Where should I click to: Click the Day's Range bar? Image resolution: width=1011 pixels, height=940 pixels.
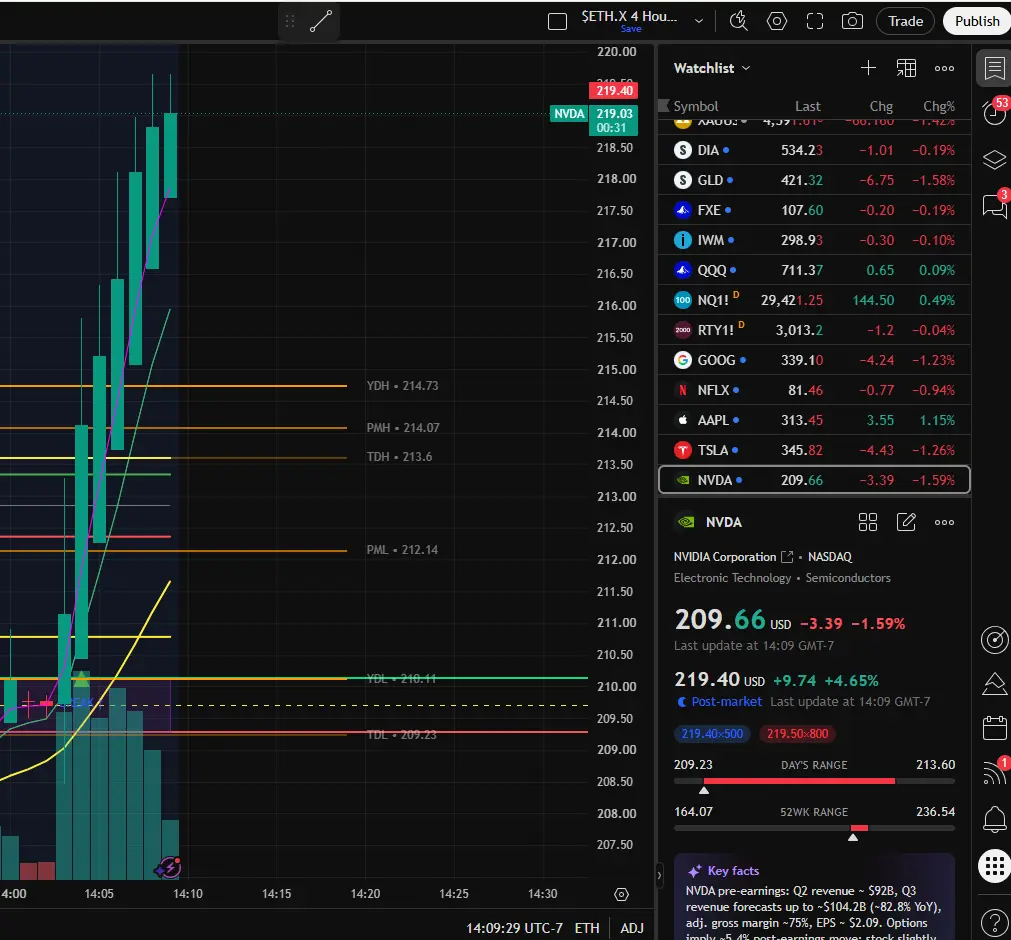814,781
